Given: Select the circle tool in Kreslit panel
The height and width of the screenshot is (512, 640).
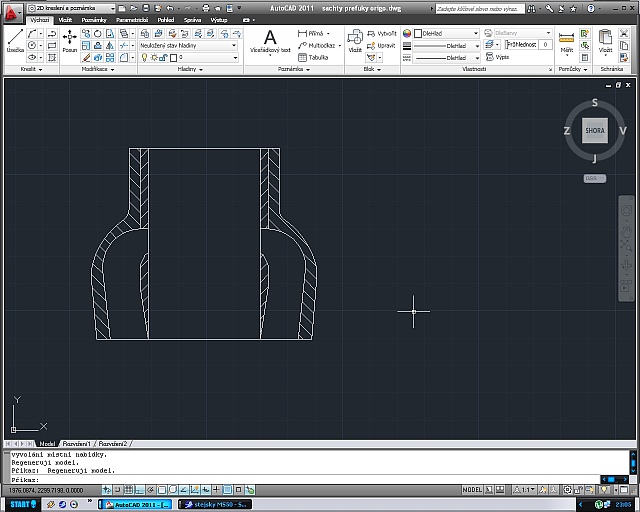Looking at the screenshot, I should point(32,45).
